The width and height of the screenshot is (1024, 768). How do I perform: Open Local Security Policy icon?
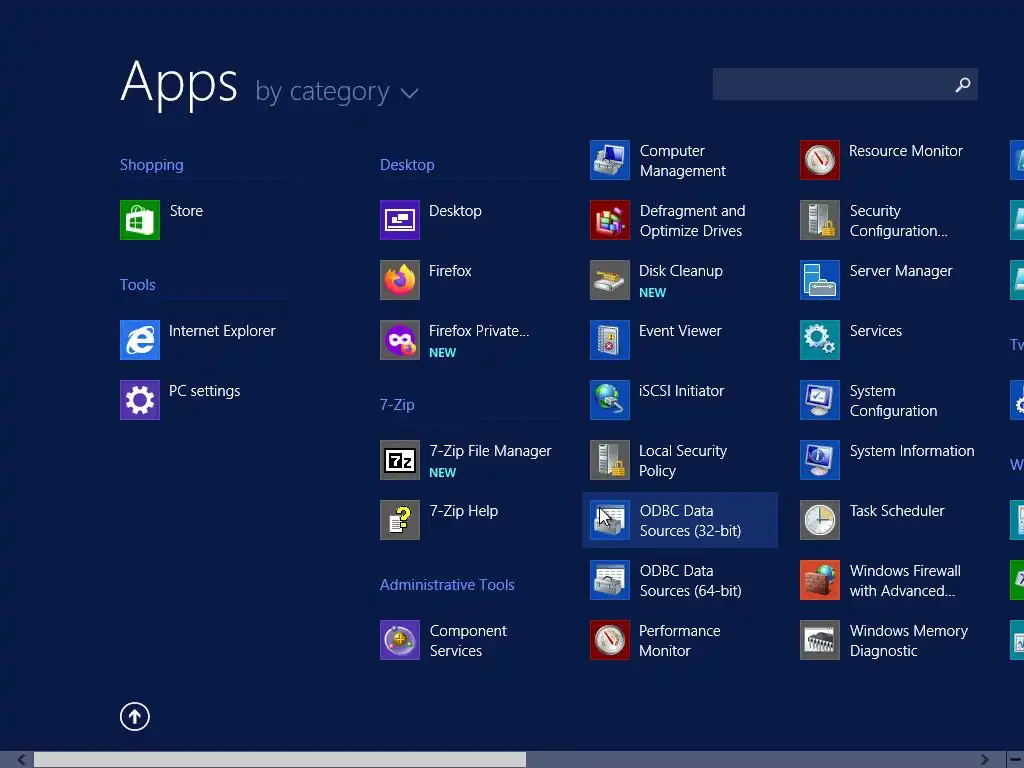(x=610, y=460)
